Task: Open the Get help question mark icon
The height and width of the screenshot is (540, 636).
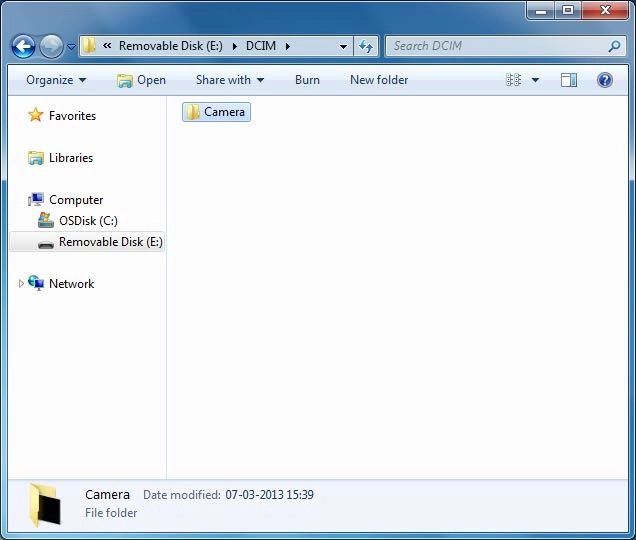Action: [604, 80]
